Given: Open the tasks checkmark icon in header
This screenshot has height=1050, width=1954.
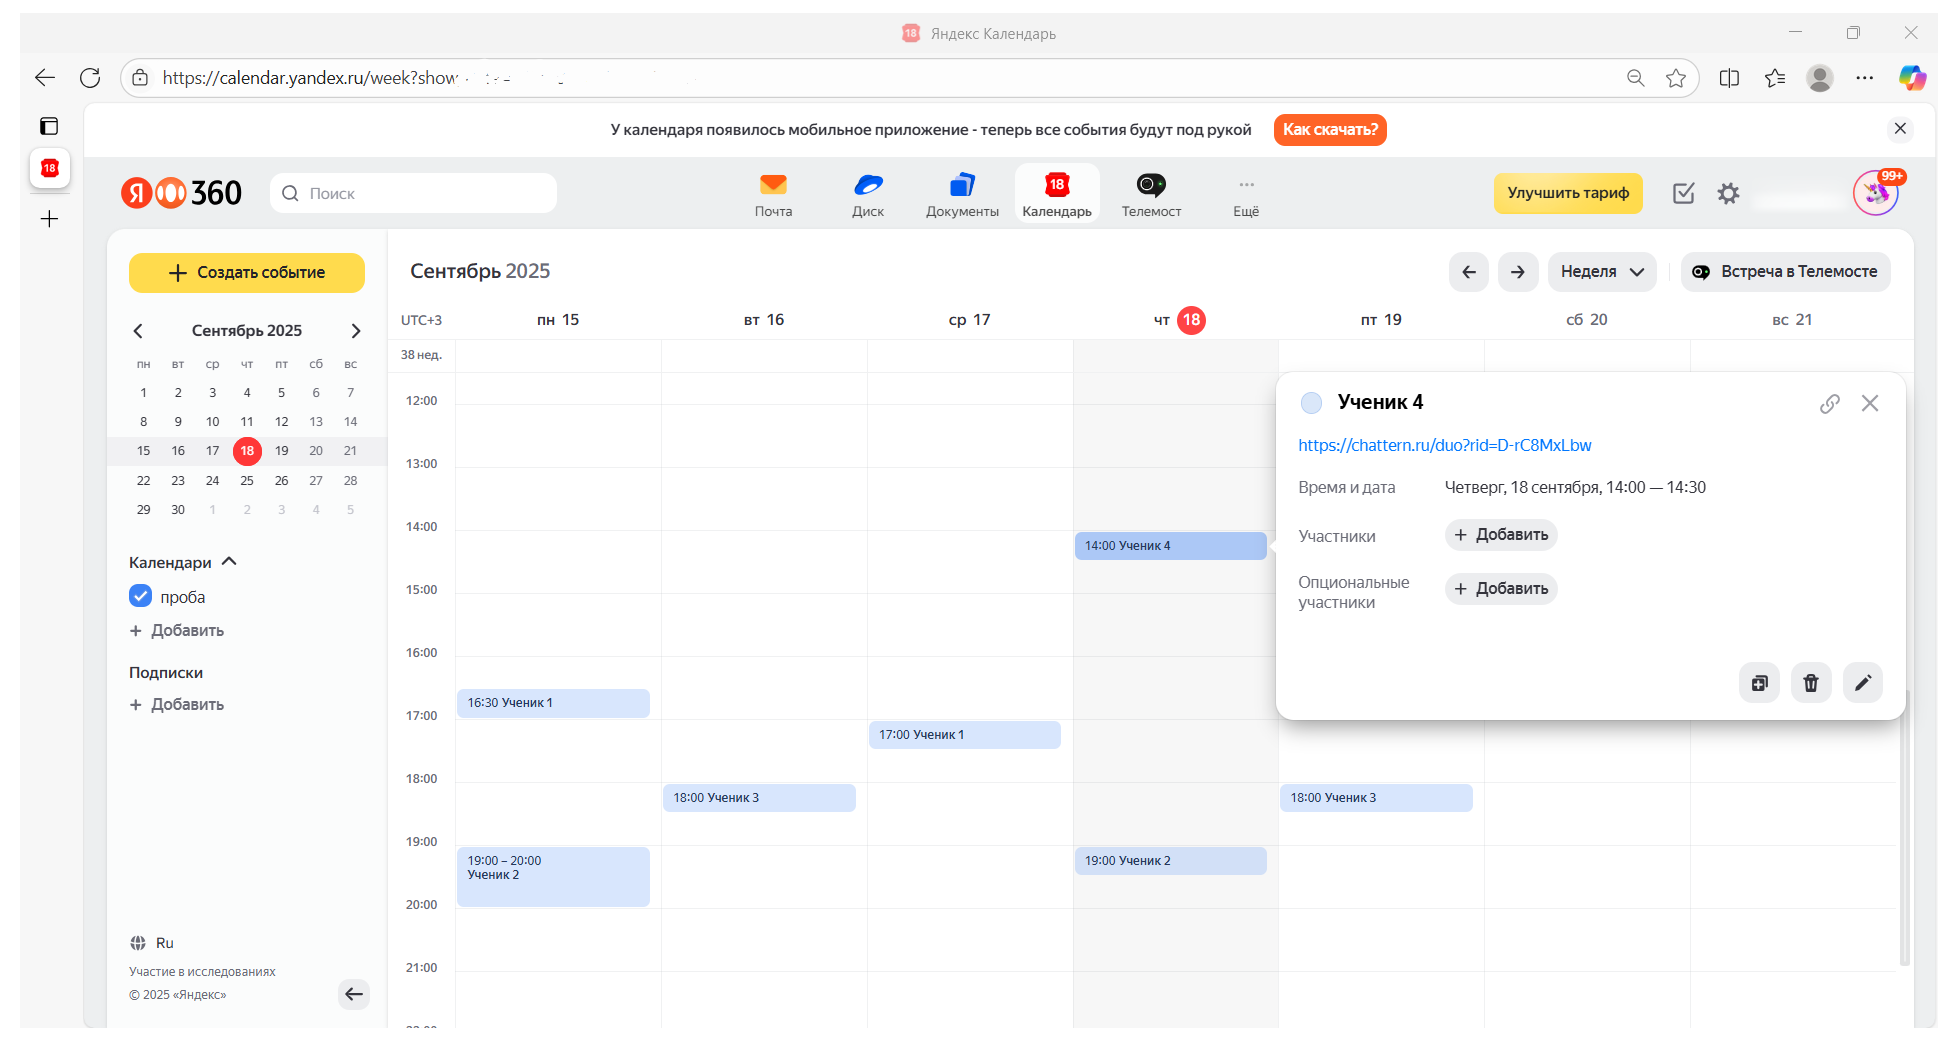Looking at the screenshot, I should pos(1683,193).
